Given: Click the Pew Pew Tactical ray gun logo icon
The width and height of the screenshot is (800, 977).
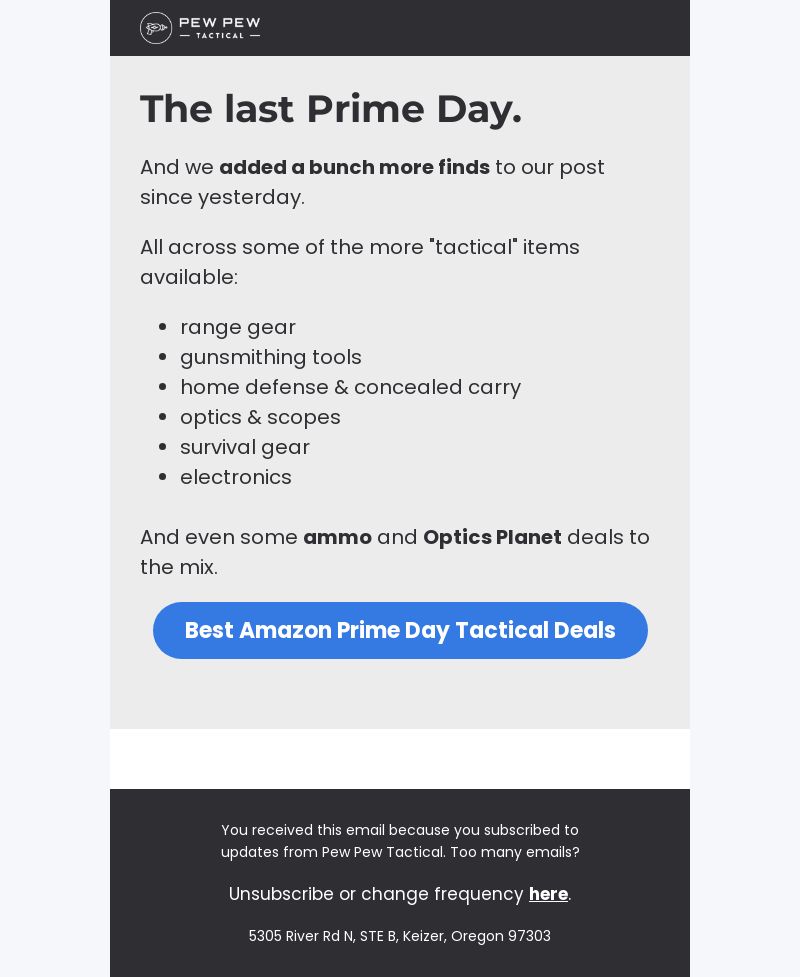Looking at the screenshot, I should click(x=156, y=28).
